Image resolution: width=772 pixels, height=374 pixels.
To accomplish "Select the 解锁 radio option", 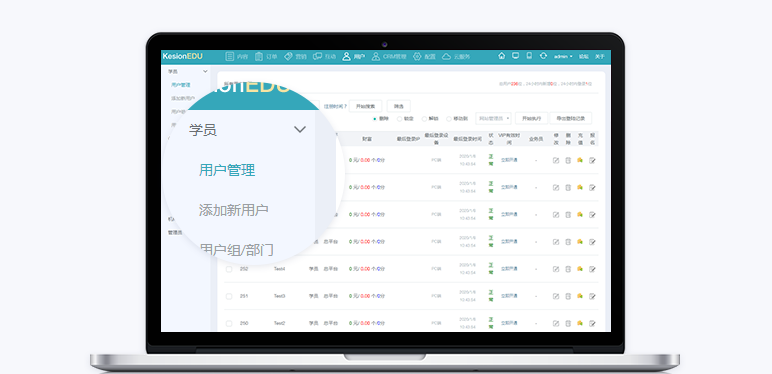I will point(424,119).
